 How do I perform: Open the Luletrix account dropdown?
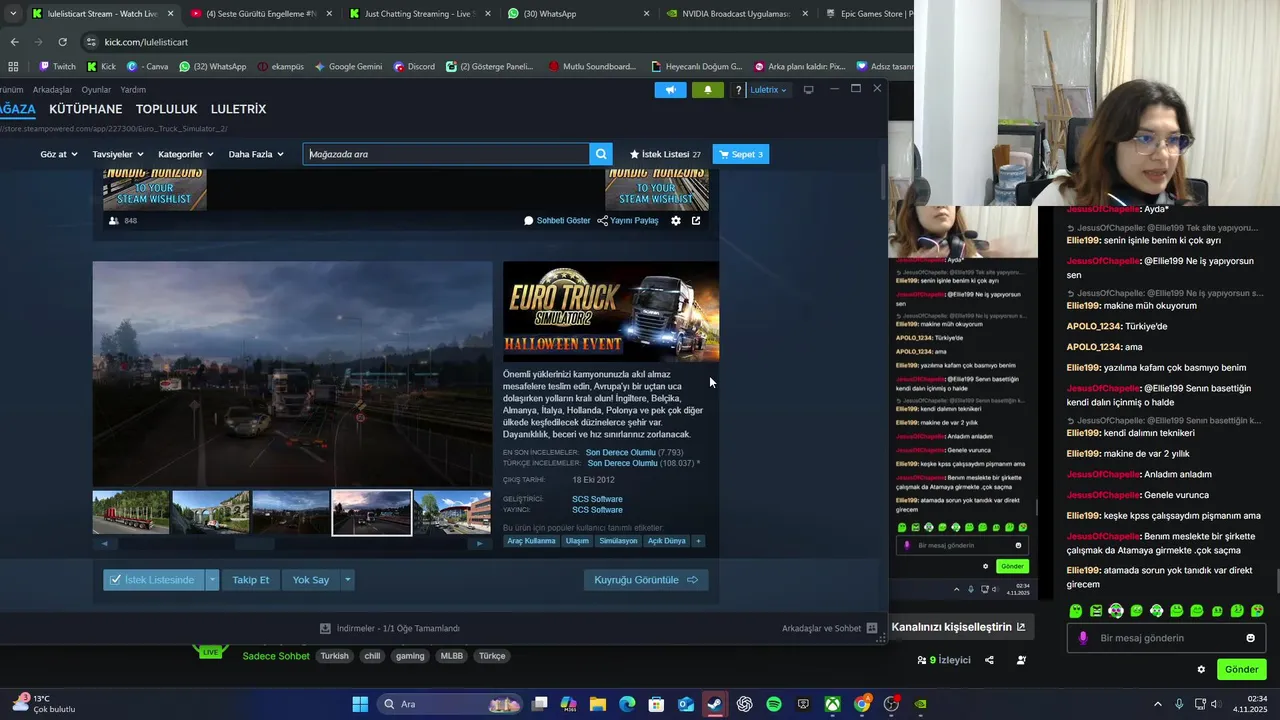click(x=768, y=90)
